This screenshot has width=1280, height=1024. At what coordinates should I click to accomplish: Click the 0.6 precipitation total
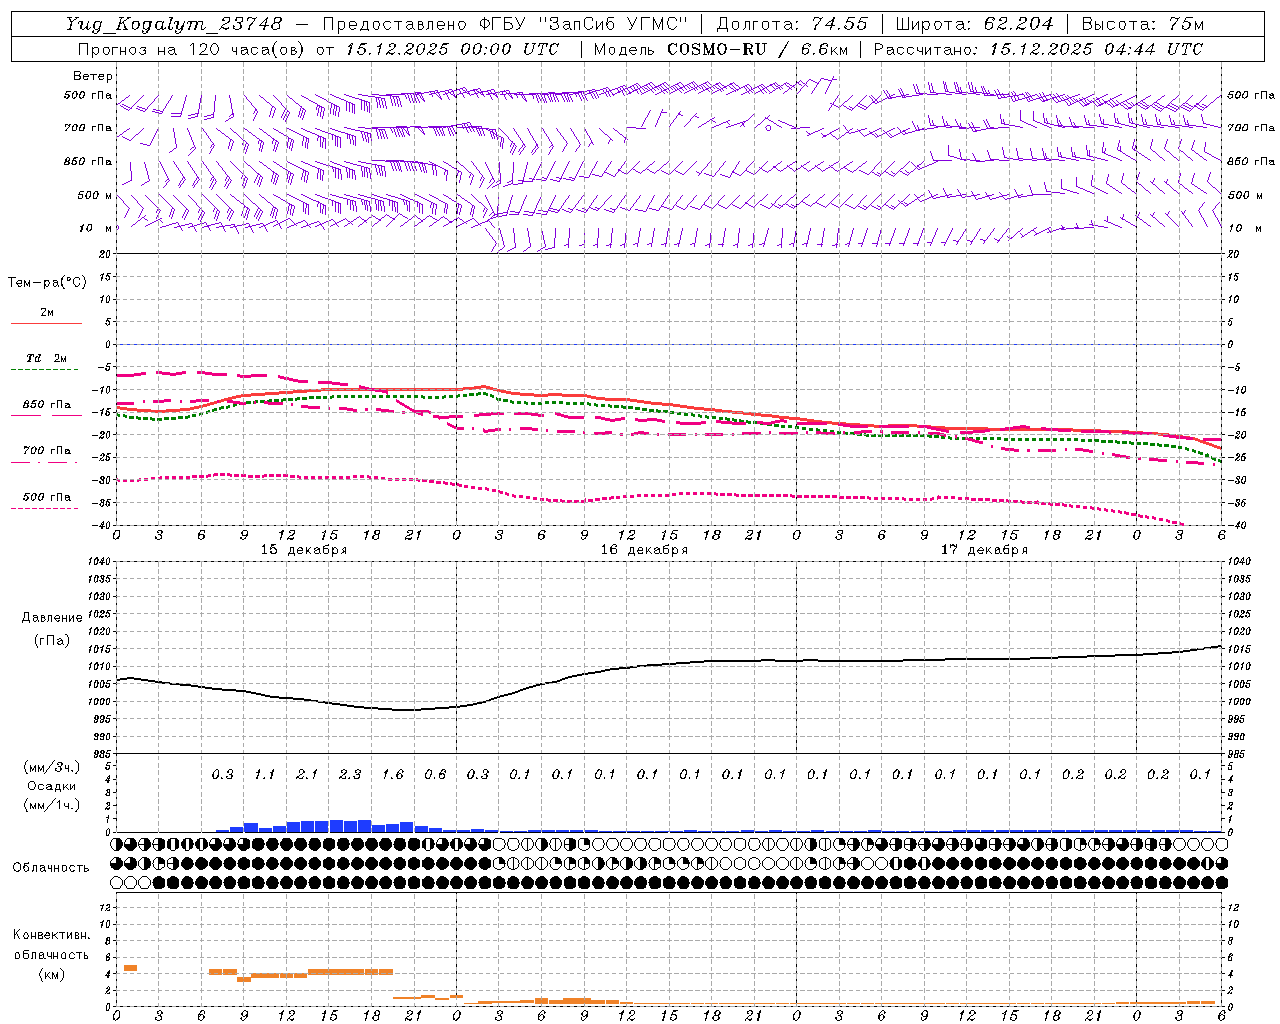435,774
